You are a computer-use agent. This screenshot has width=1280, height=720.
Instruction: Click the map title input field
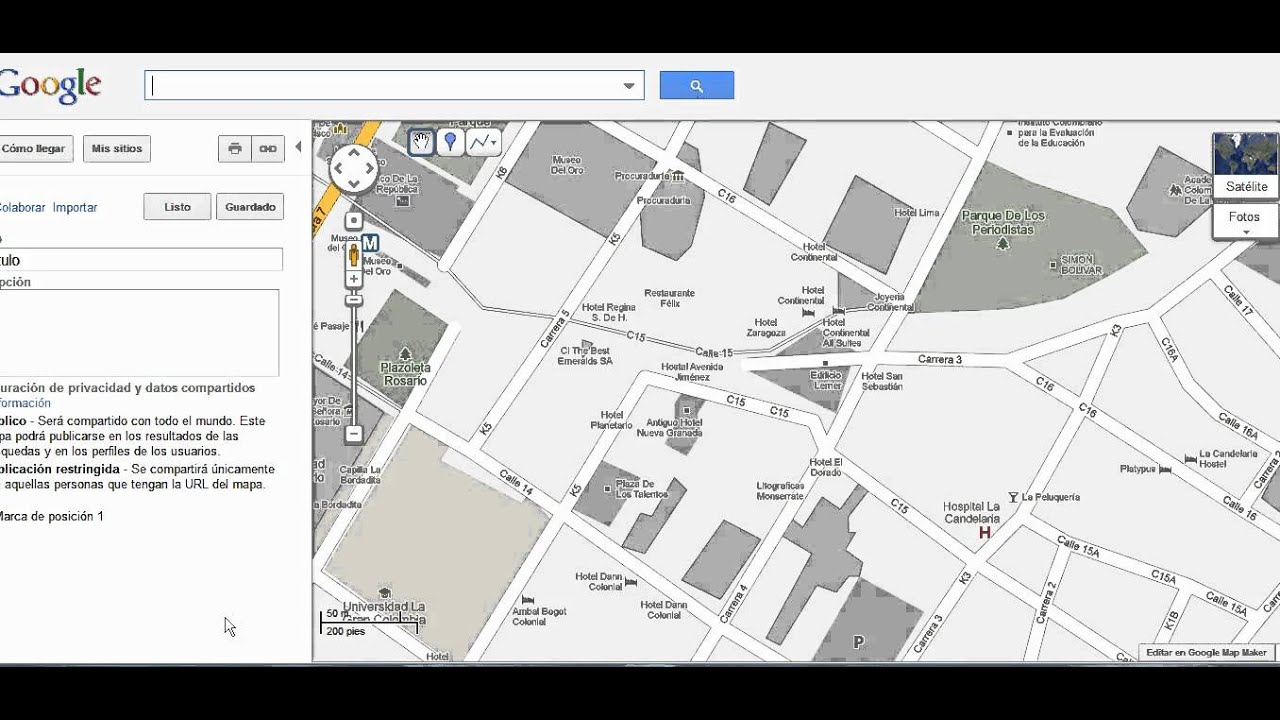(141, 260)
